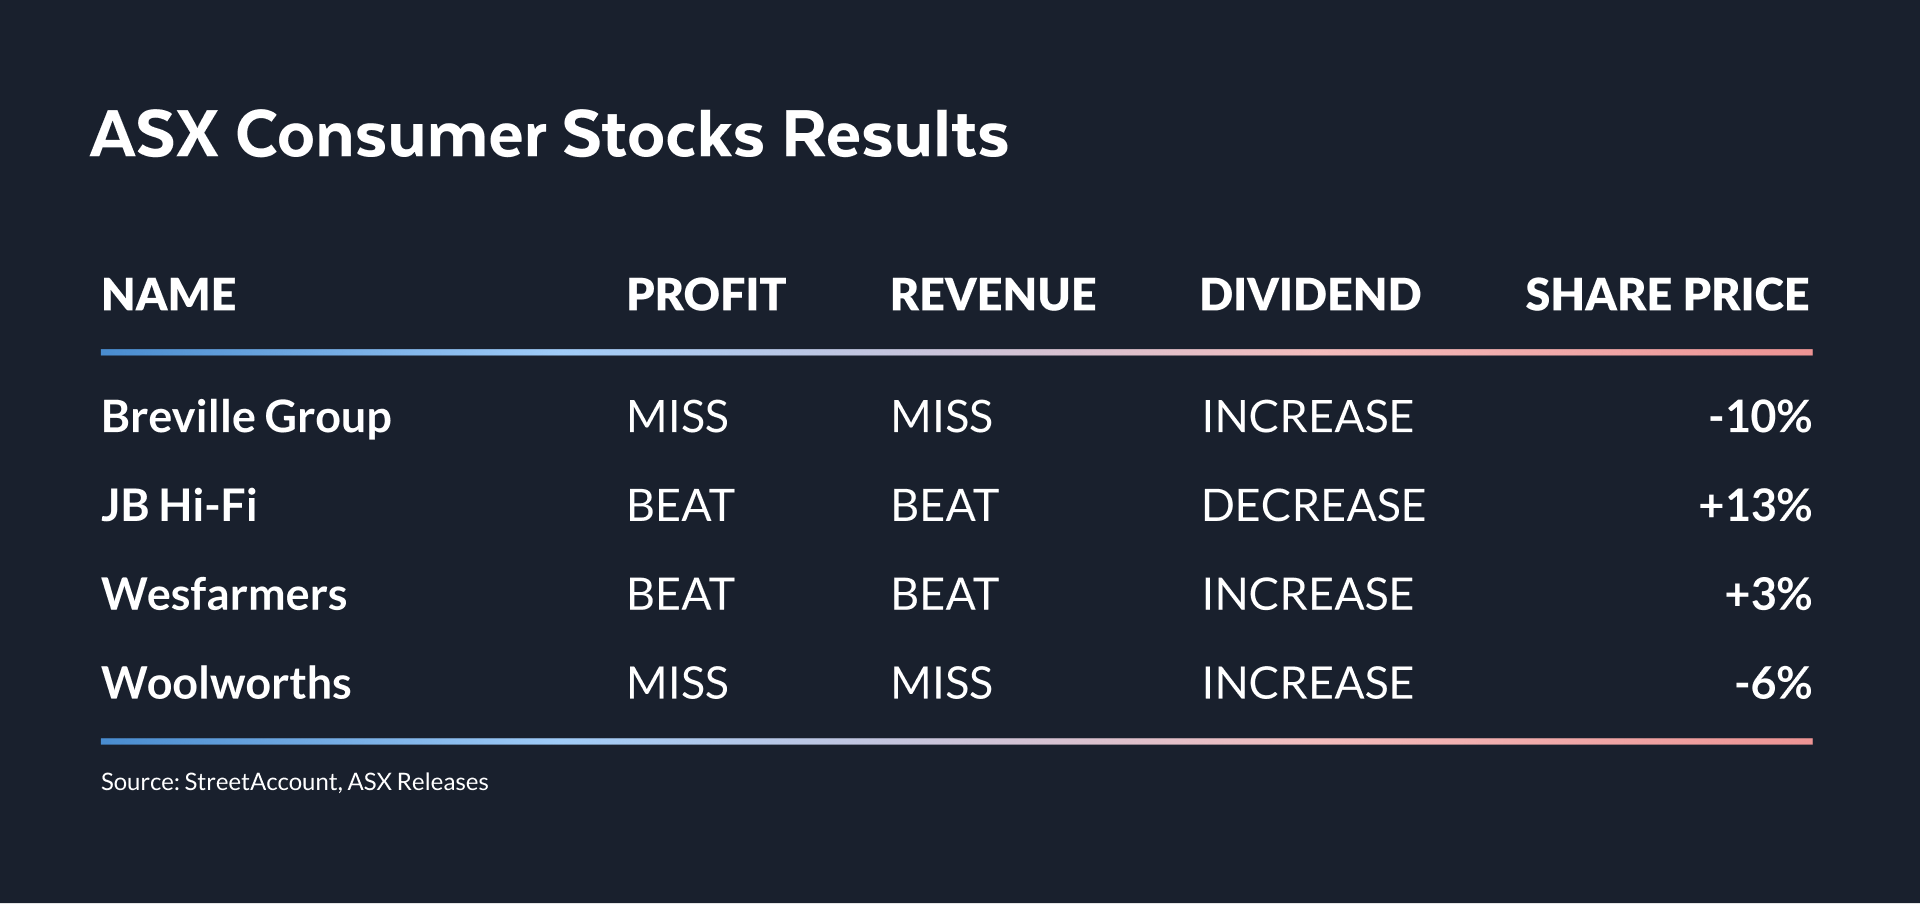The image size is (1920, 904).
Task: Select the Wesfarmers row name
Action: pos(224,595)
